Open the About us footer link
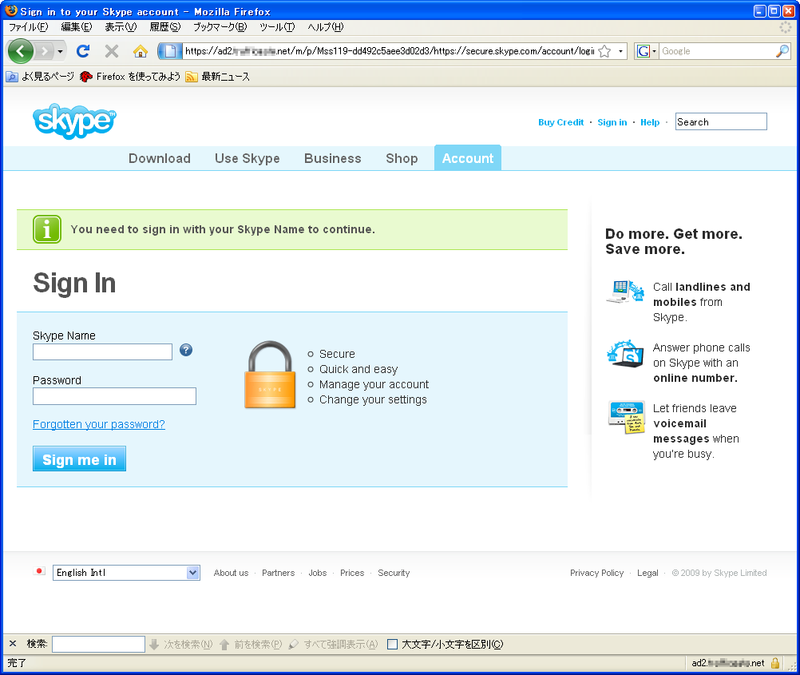This screenshot has height=675, width=800. pyautogui.click(x=231, y=573)
